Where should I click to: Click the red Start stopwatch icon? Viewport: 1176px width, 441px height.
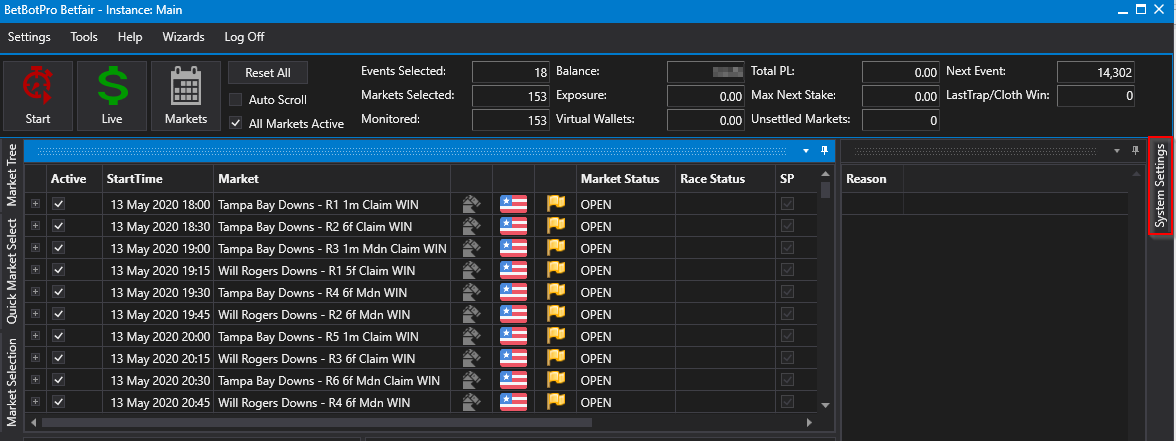(x=37, y=86)
